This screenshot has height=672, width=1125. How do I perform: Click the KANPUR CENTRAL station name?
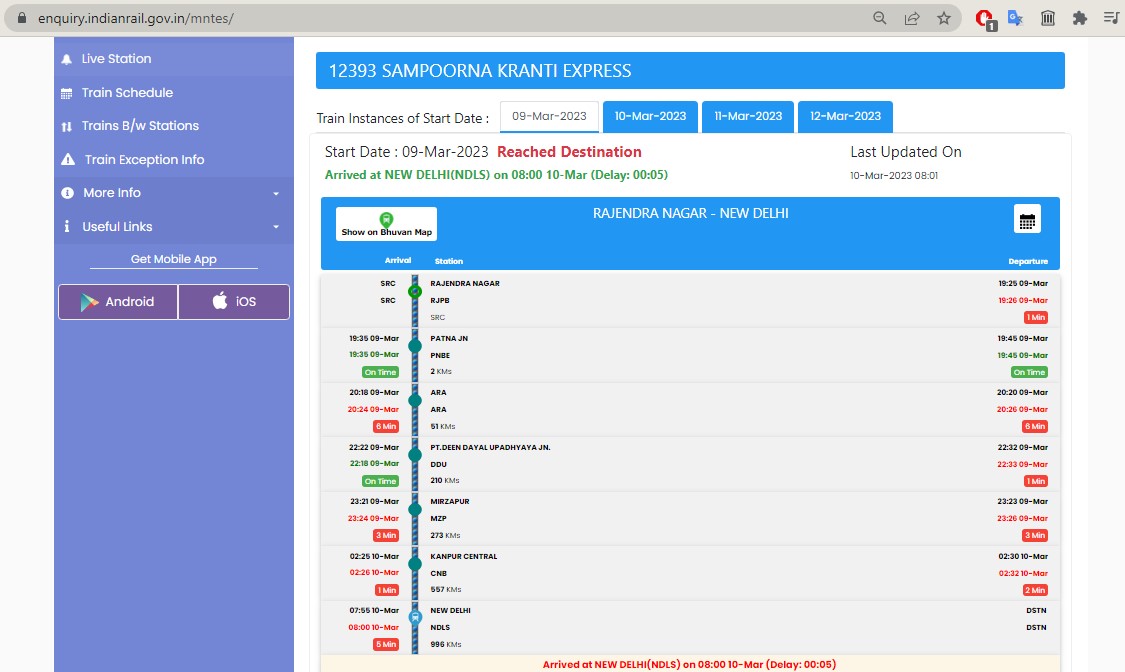(463, 557)
